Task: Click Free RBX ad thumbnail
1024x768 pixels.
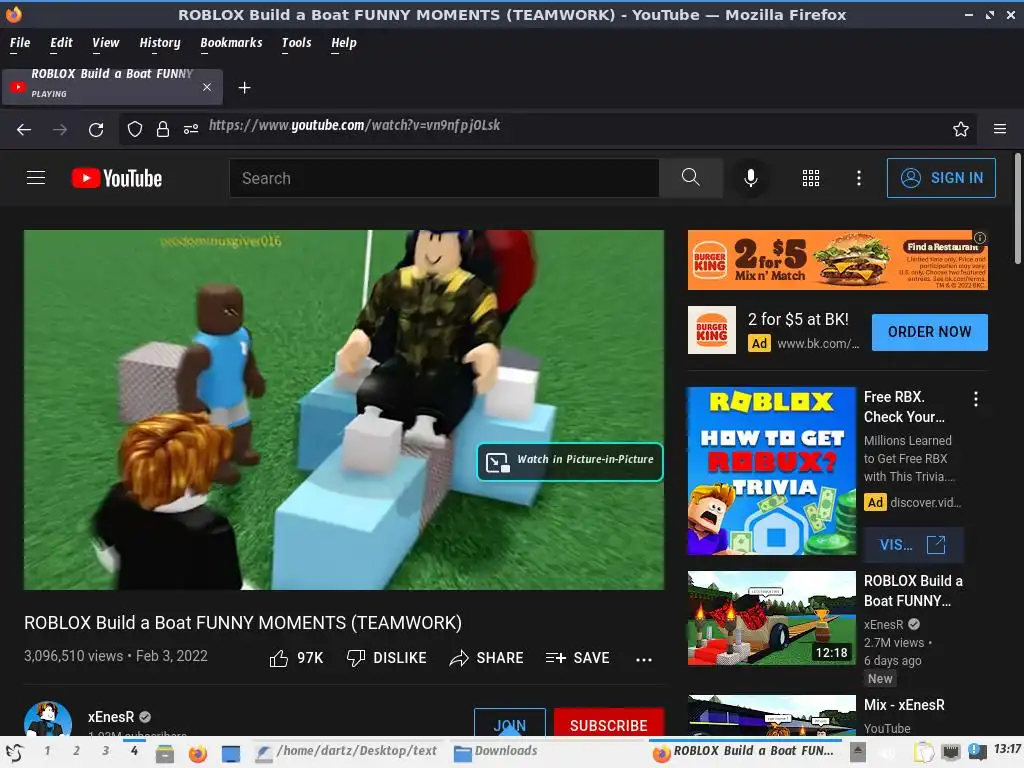Action: pos(771,471)
